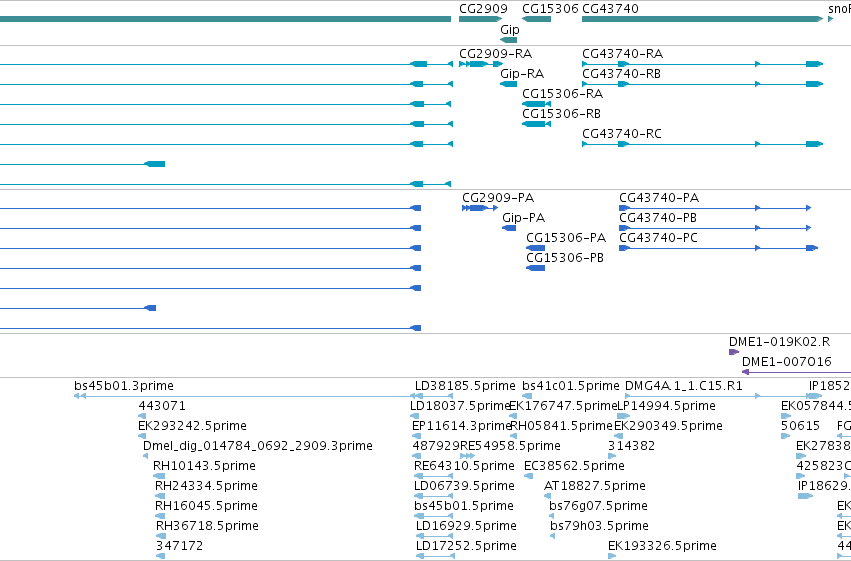Click the Gip gene label
This screenshot has width=851, height=561.
tap(510, 30)
